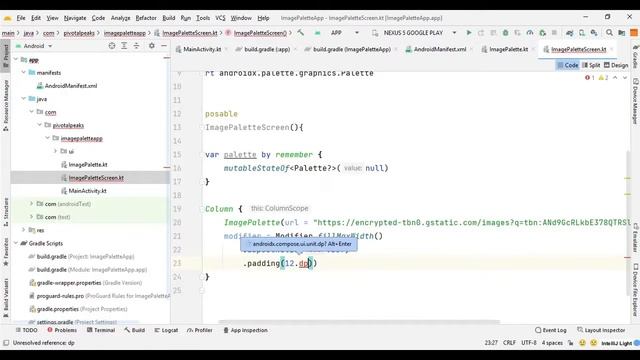The width and height of the screenshot is (640, 360).
Task: Click the yellow warning count indicator
Action: (x=603, y=78)
